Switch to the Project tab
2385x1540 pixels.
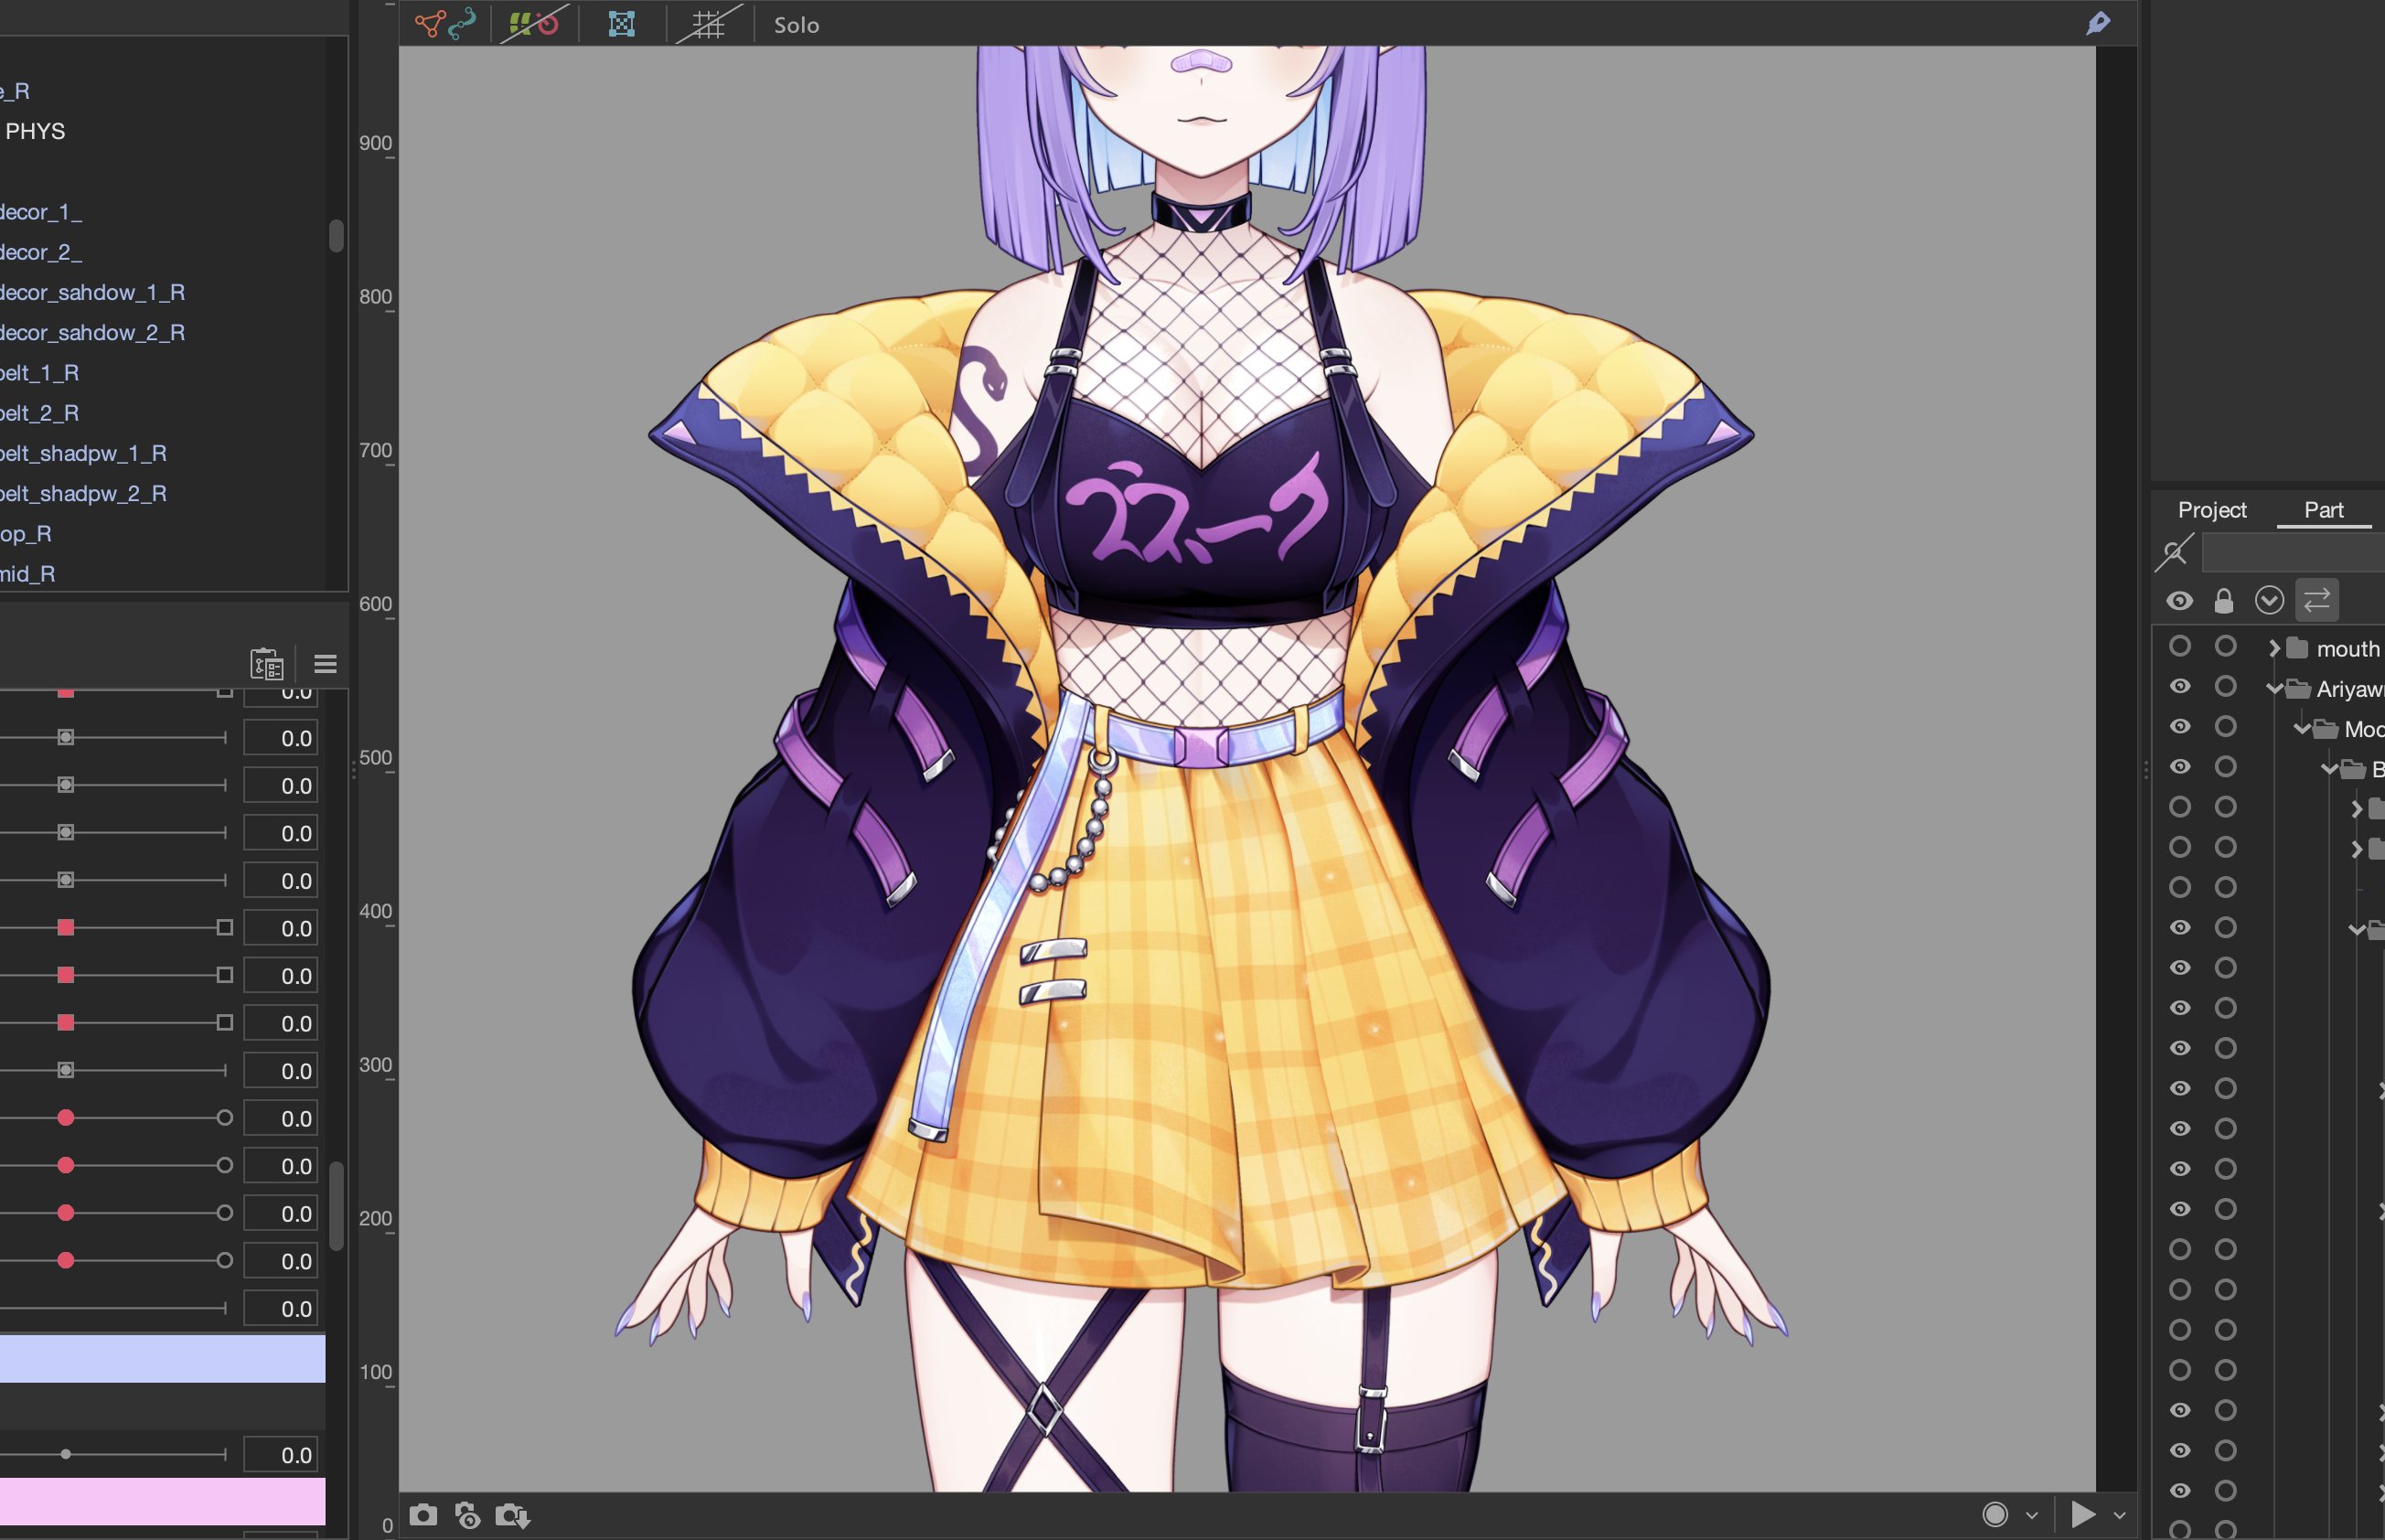pos(2212,510)
